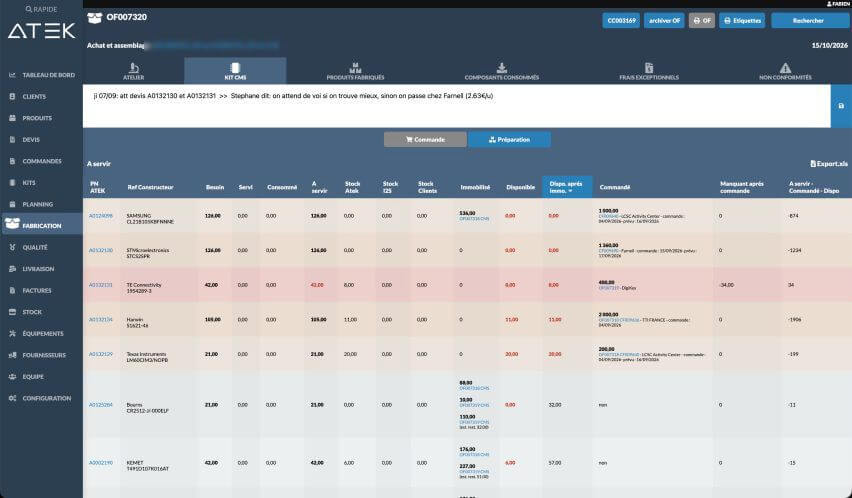Export the table with Export.xls

point(829,163)
